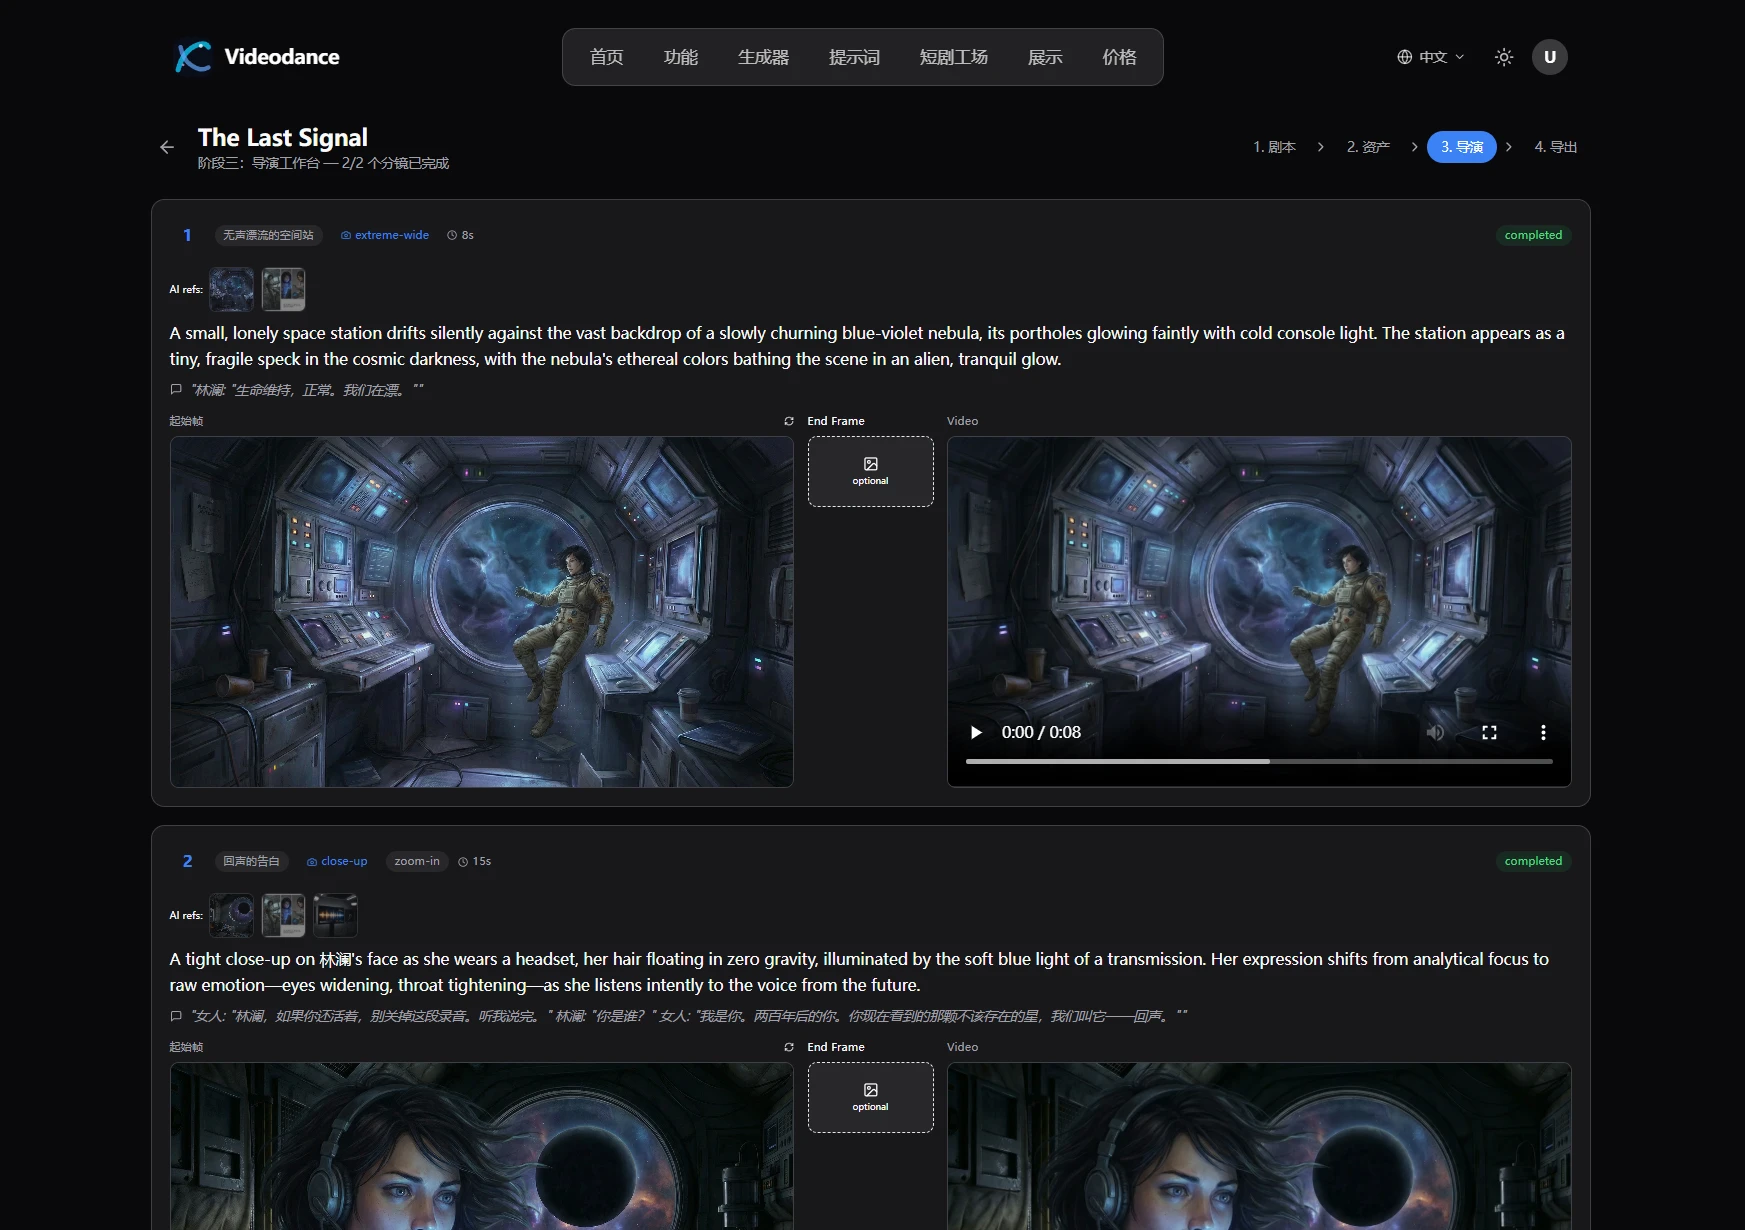Go to step 4. 导出
This screenshot has height=1230, width=1745.
point(1555,147)
